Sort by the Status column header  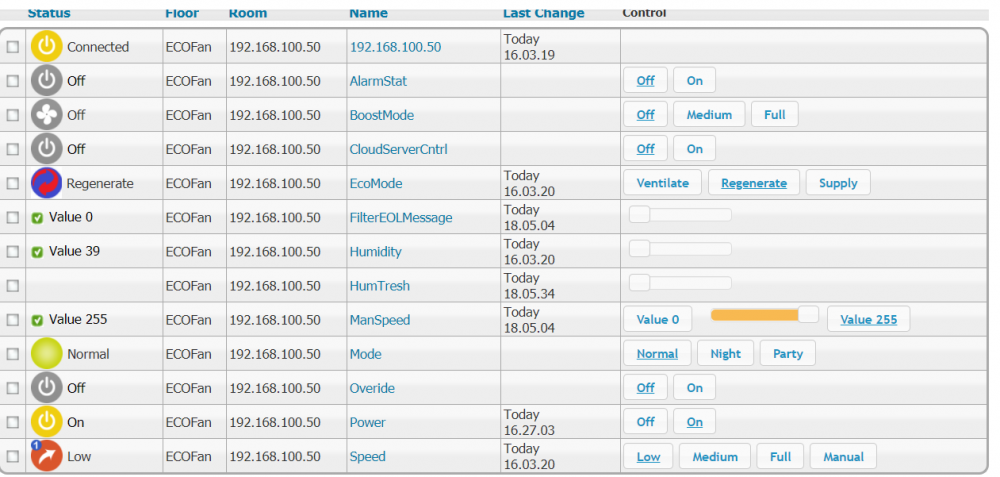(49, 13)
